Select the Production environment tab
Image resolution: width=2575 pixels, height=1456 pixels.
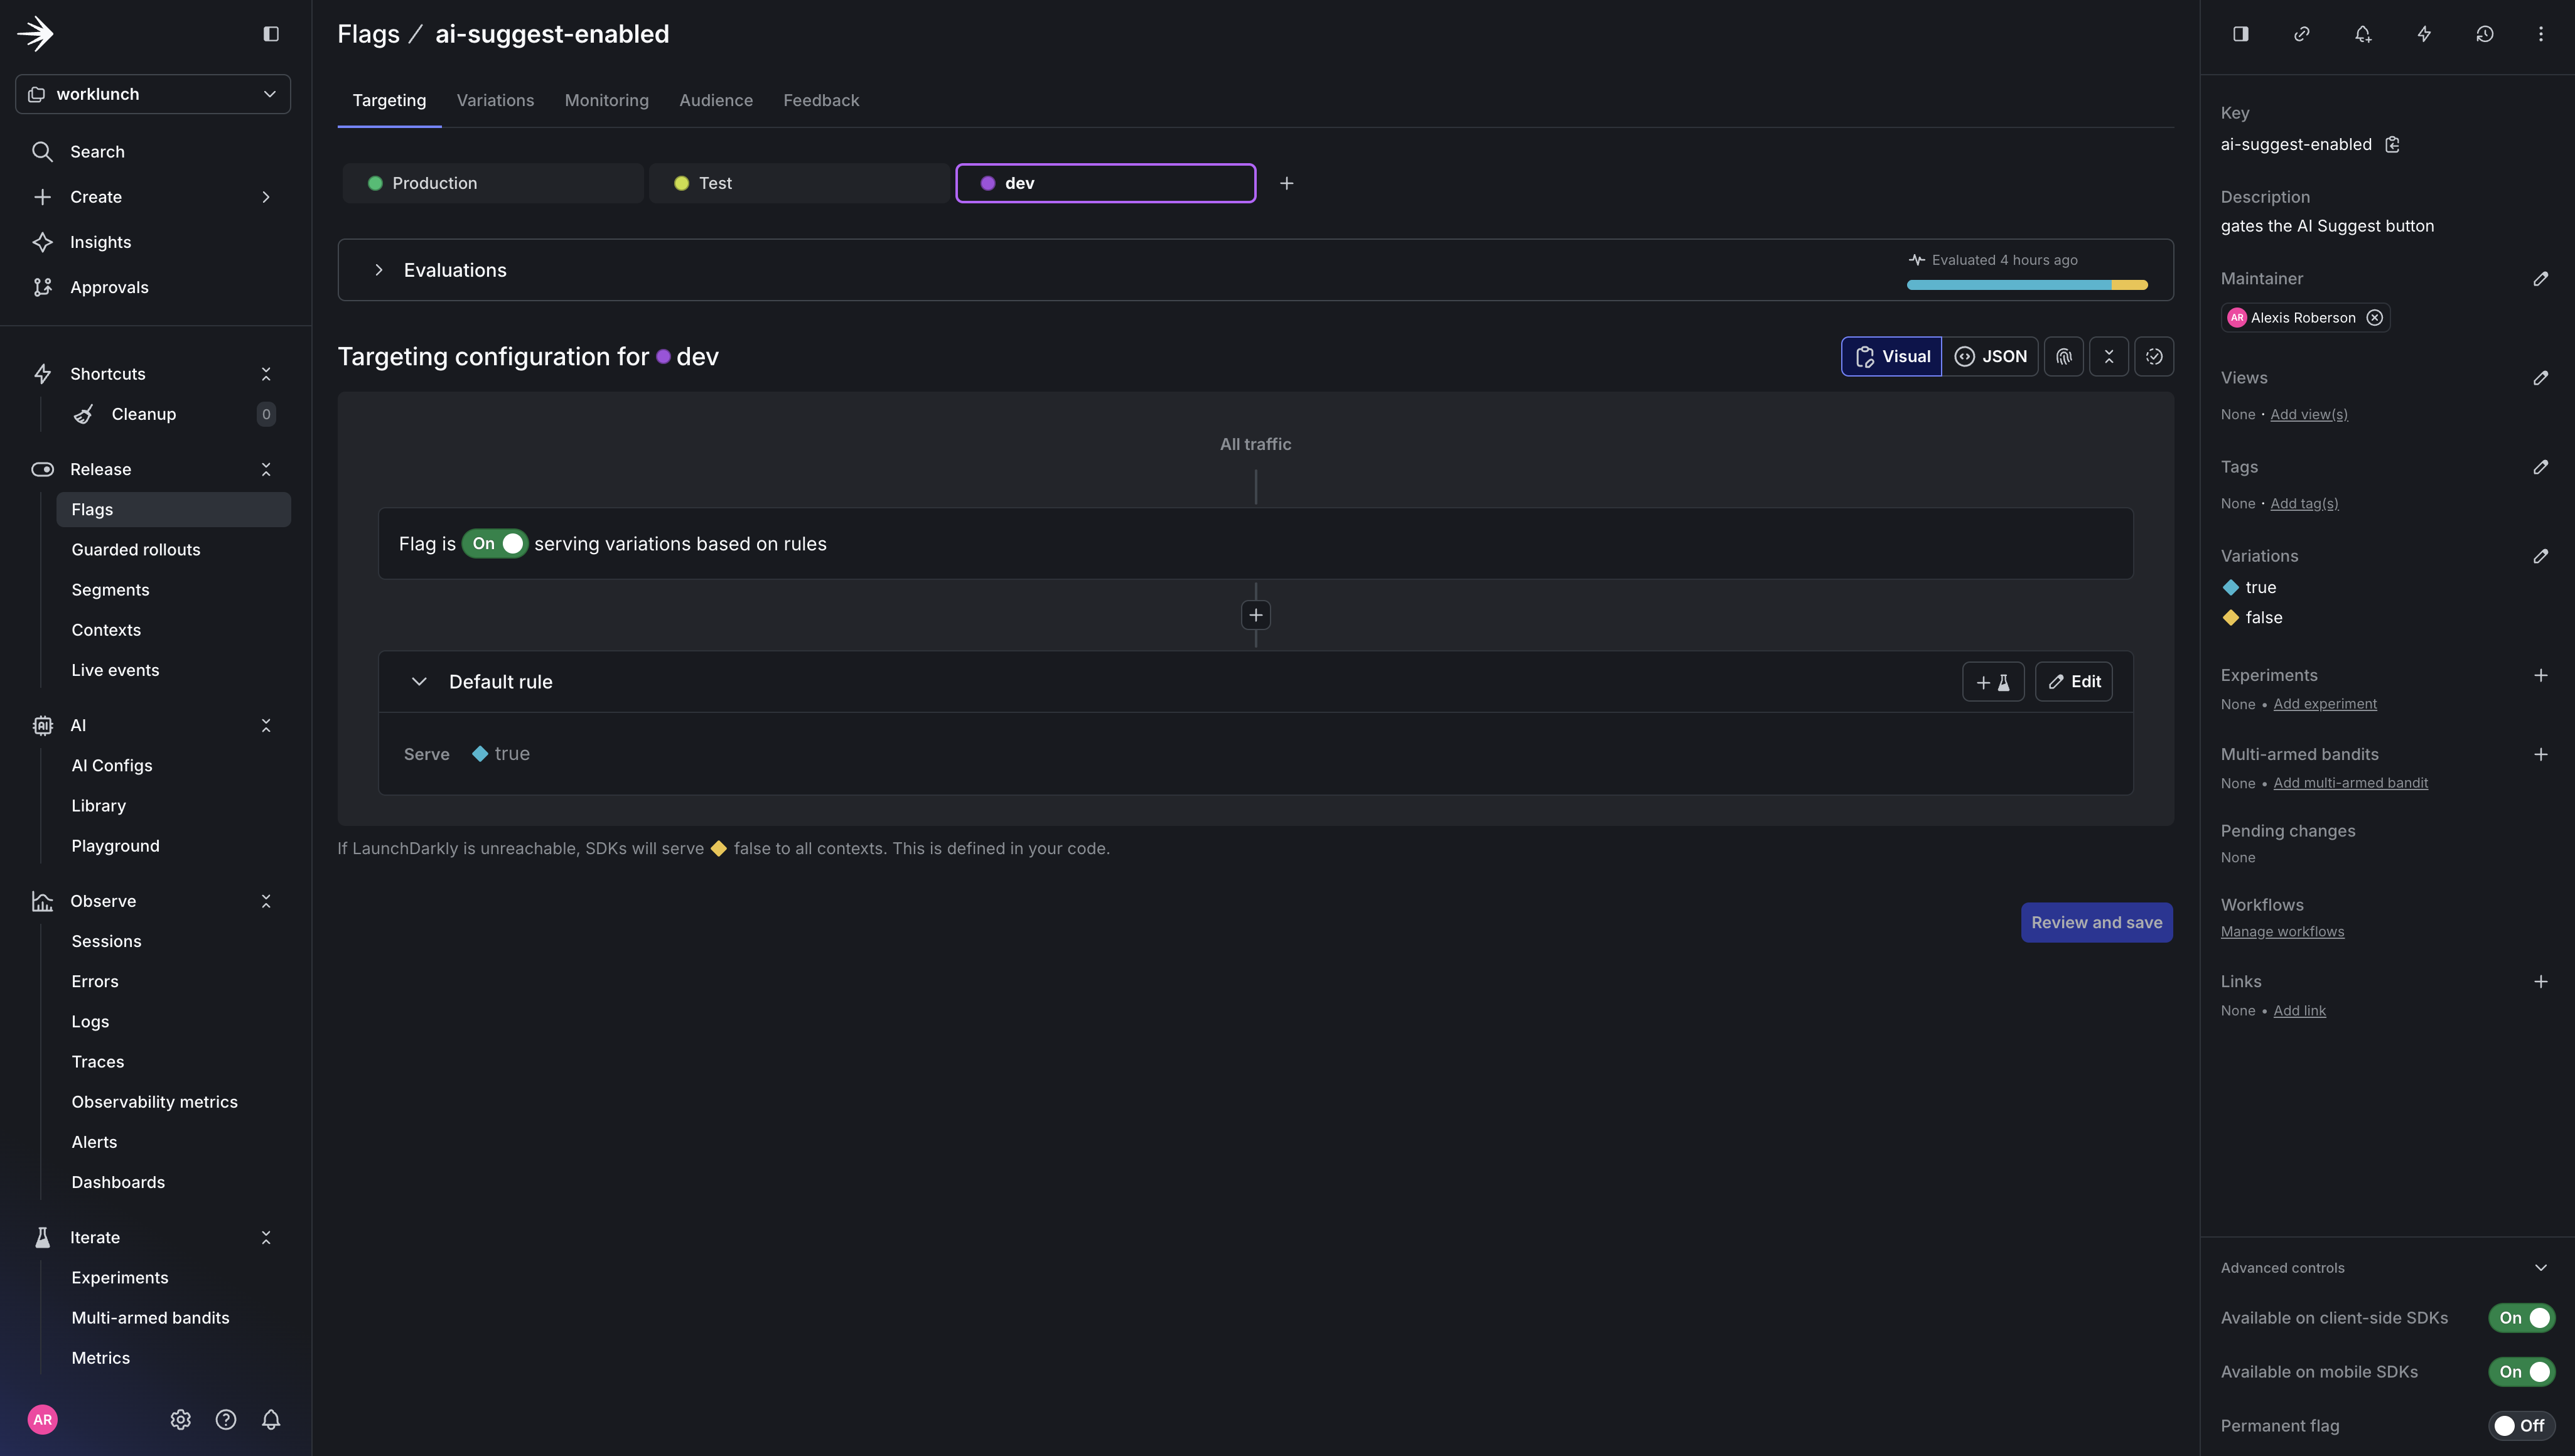point(492,182)
